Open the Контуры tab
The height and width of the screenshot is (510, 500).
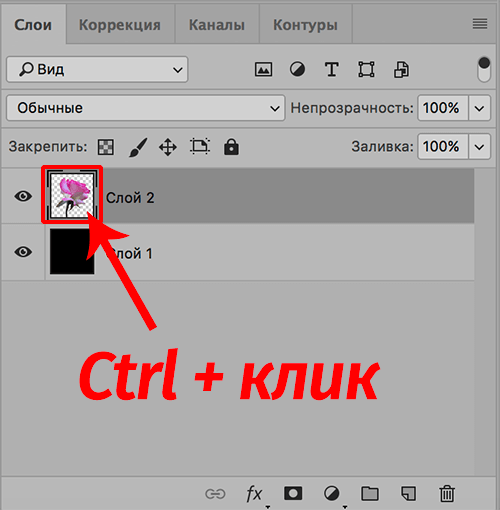tap(305, 25)
